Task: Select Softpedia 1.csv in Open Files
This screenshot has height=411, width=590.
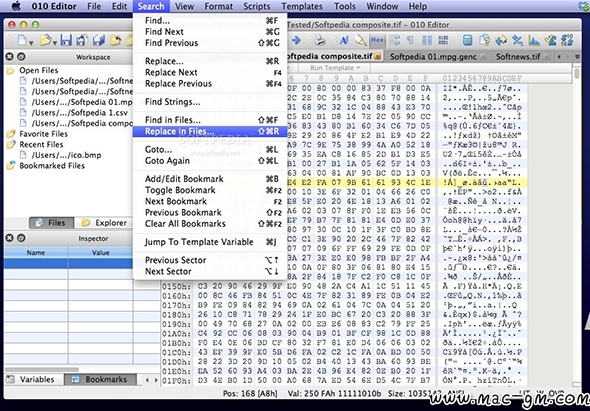Action: (x=75, y=113)
